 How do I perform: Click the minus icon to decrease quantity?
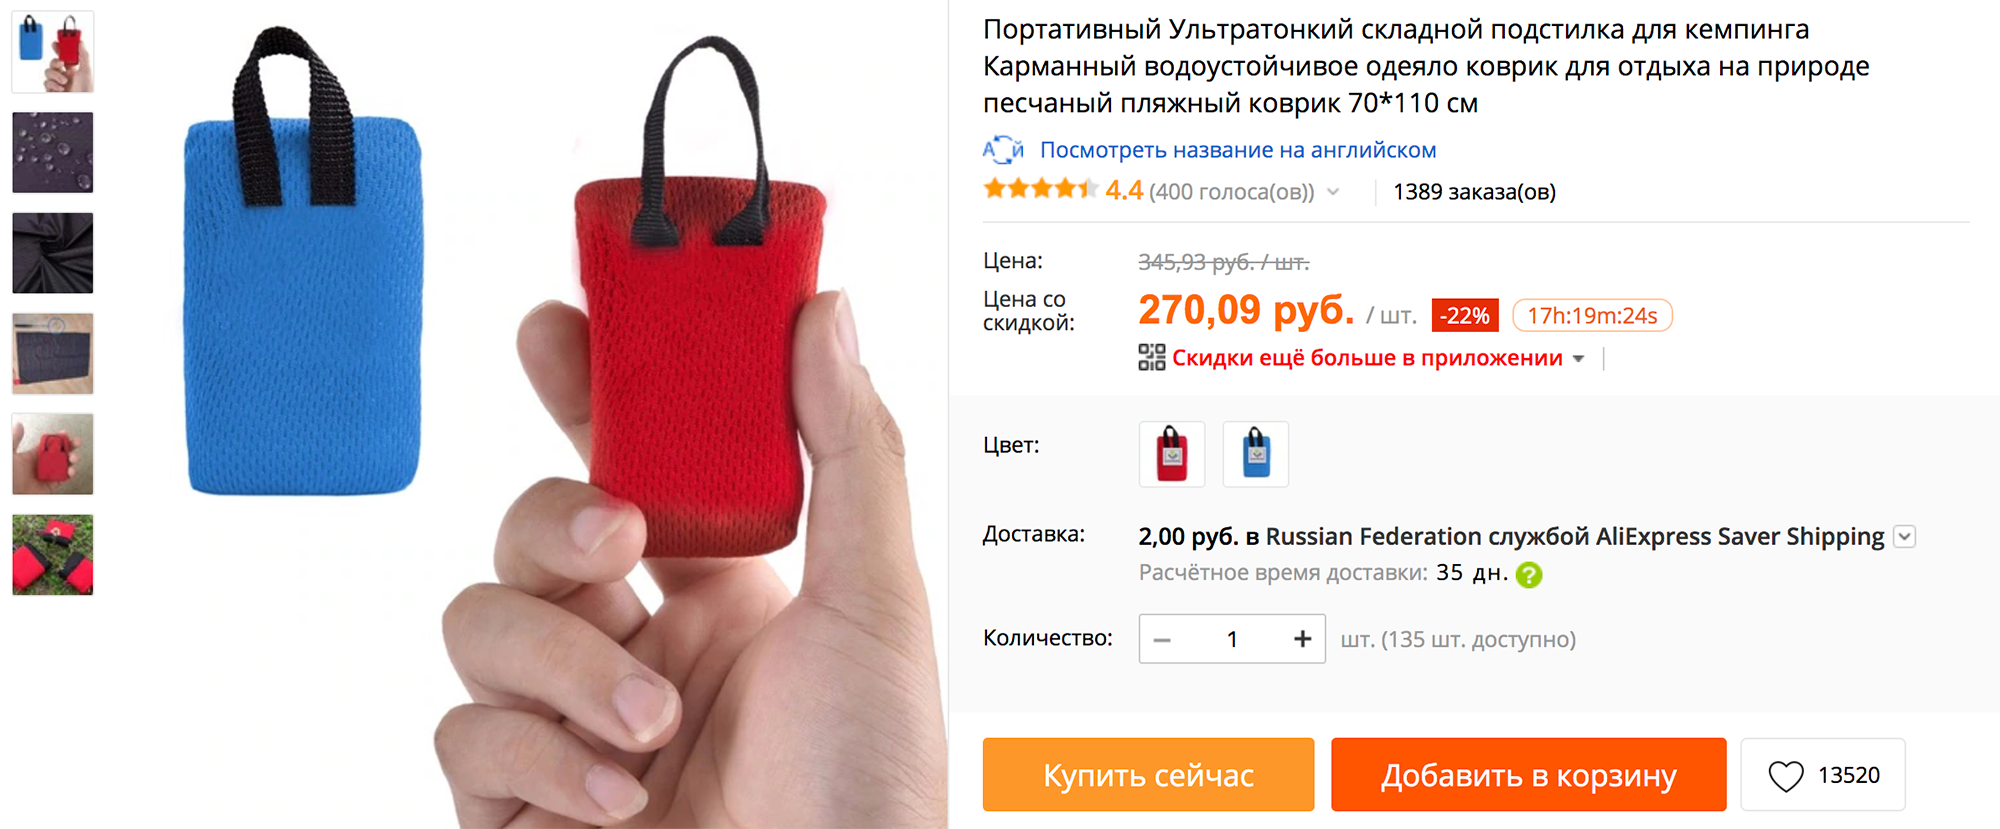coord(1162,640)
